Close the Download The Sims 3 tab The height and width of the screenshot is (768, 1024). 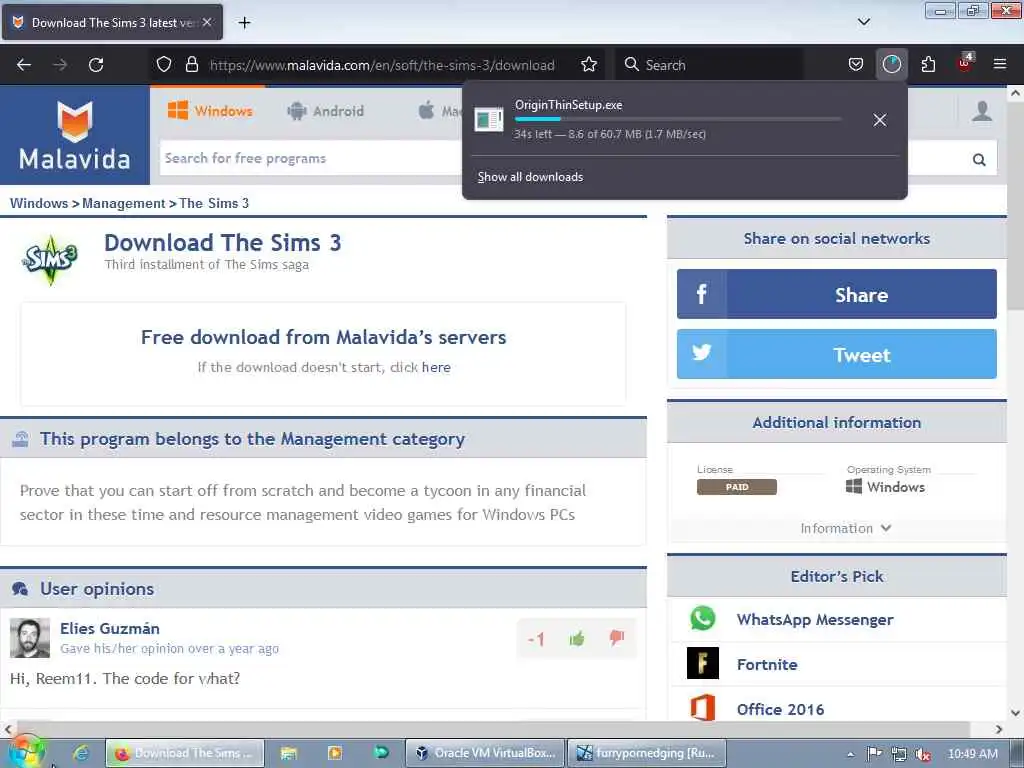click(x=207, y=22)
